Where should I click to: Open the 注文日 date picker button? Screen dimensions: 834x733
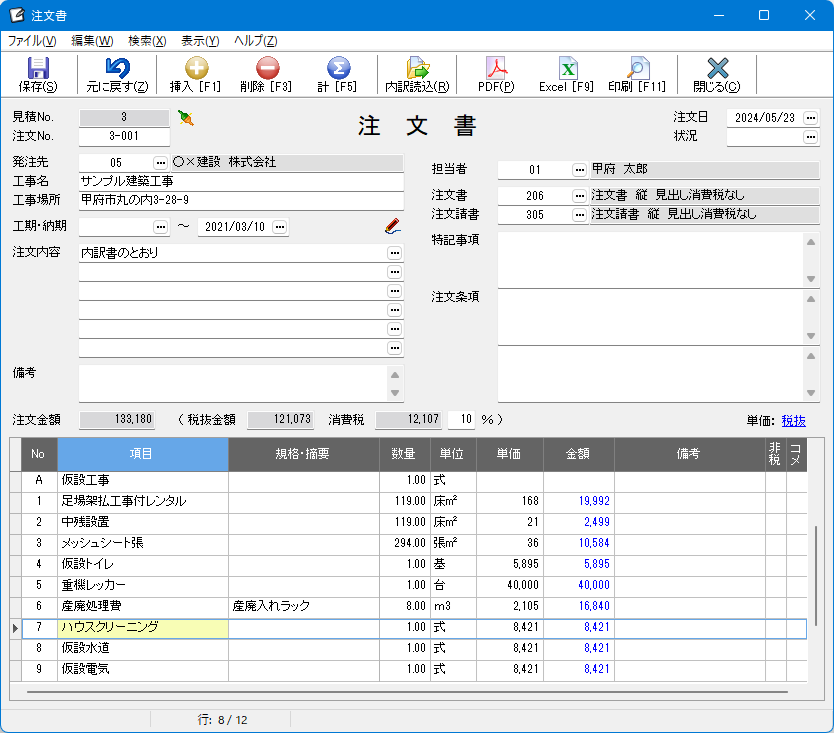pos(811,118)
